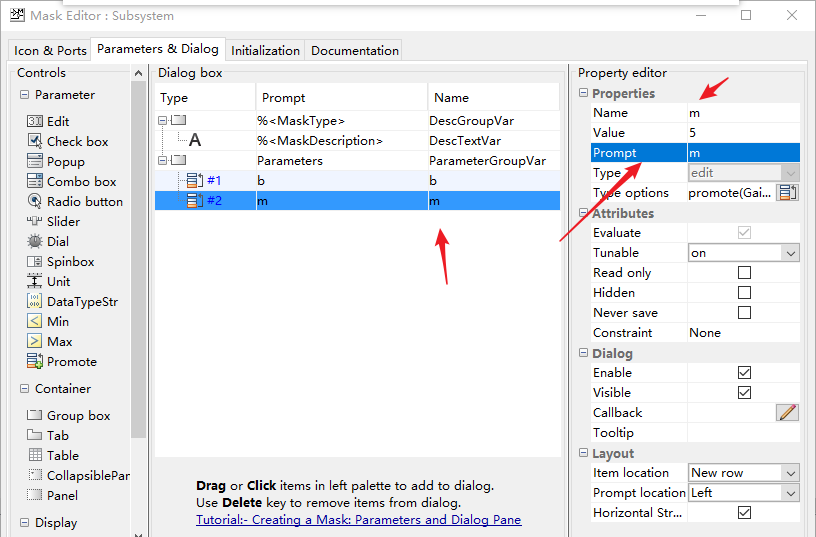816x537 pixels.
Task: Open Type options promote dialog button
Action: point(787,193)
